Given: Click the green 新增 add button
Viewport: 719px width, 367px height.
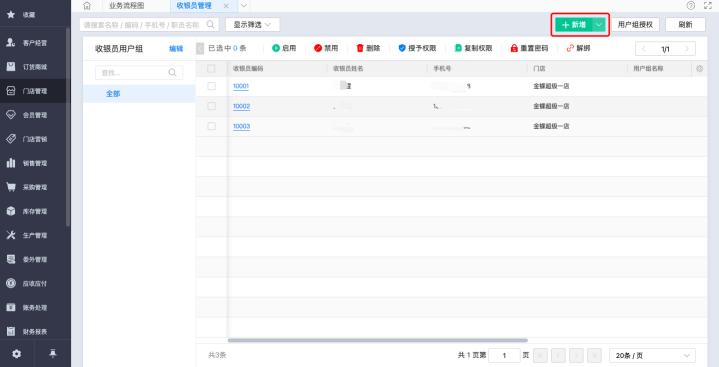Looking at the screenshot, I should coord(574,24).
